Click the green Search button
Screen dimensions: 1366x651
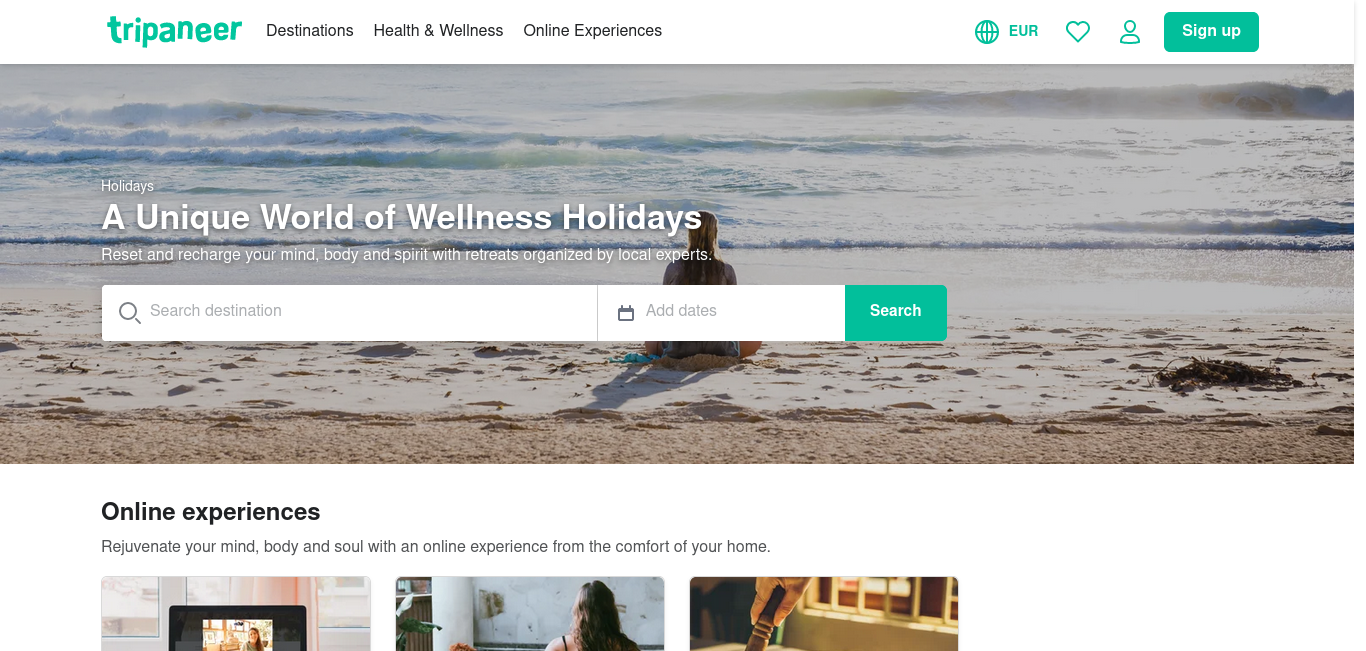(896, 313)
